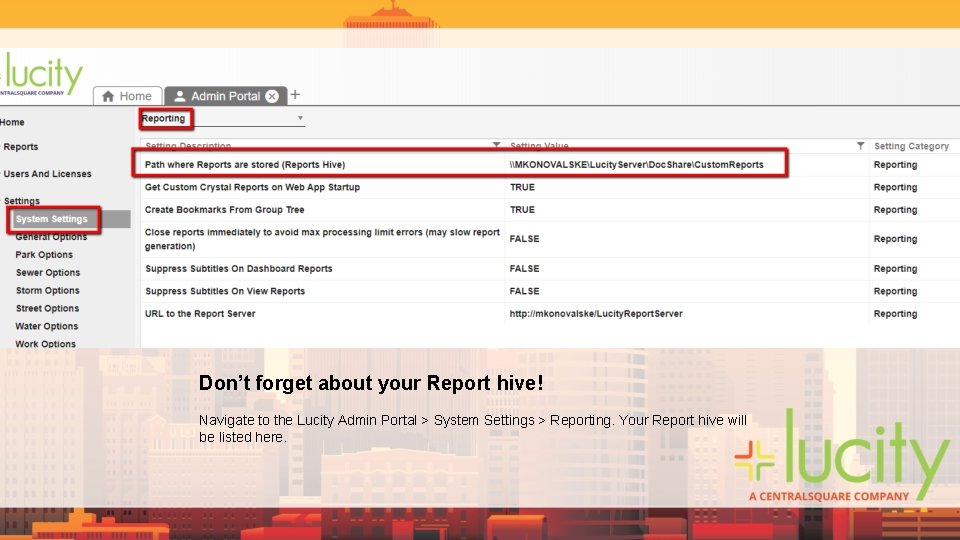Open Work Options settings

pyautogui.click(x=45, y=344)
